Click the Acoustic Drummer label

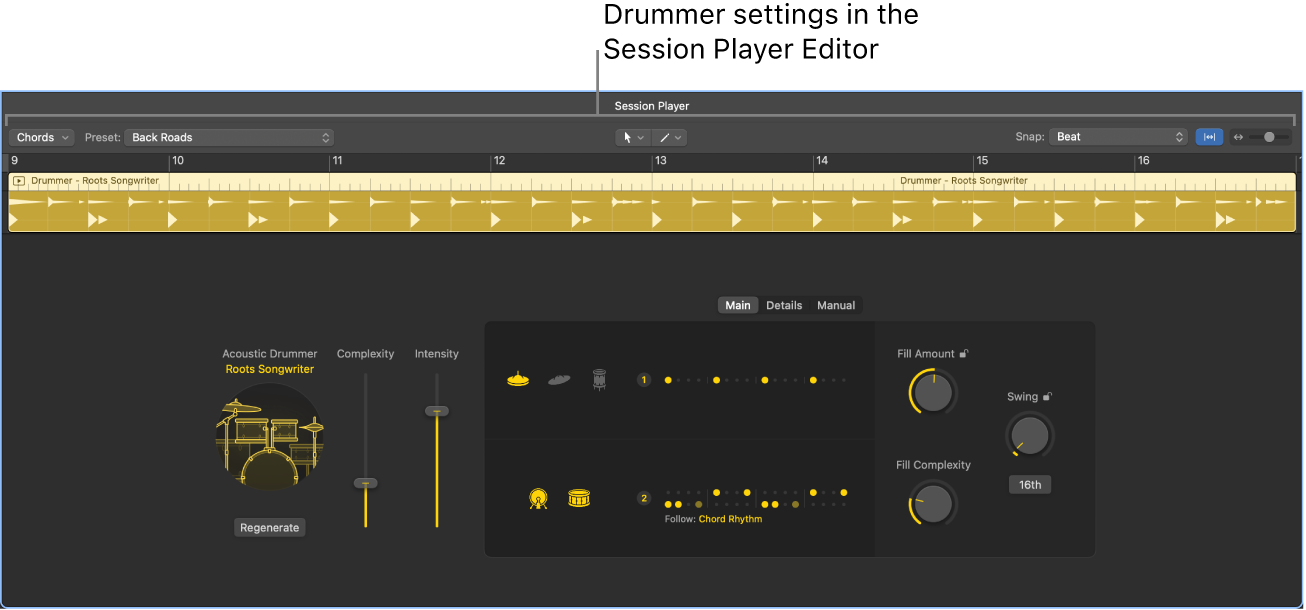[x=270, y=354]
